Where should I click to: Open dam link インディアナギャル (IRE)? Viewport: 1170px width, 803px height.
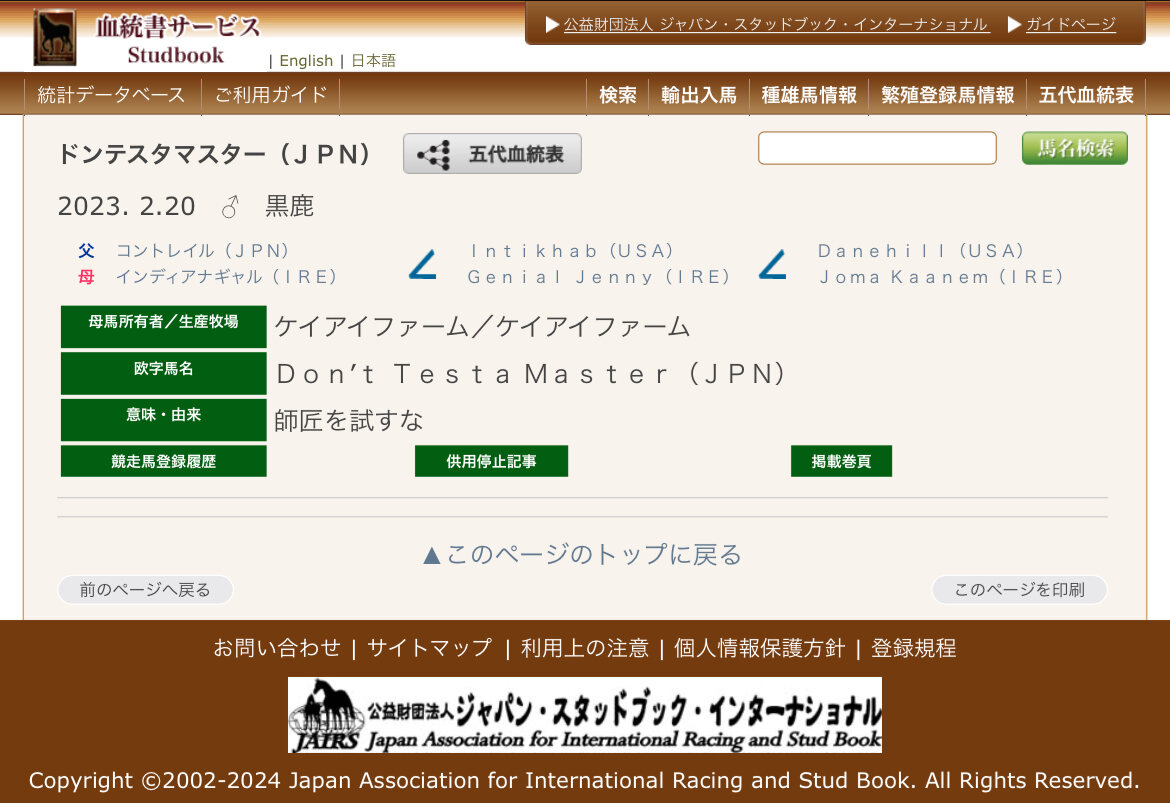point(226,277)
